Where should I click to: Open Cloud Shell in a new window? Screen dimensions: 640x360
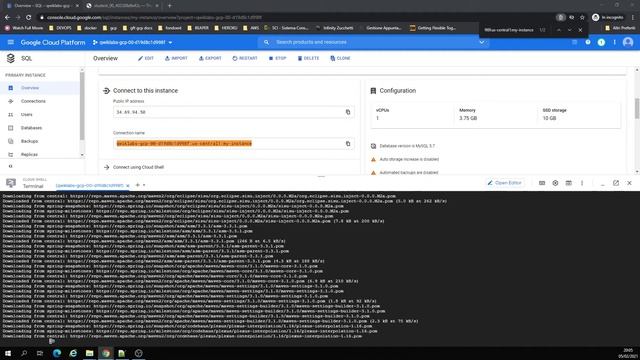click(x=616, y=183)
